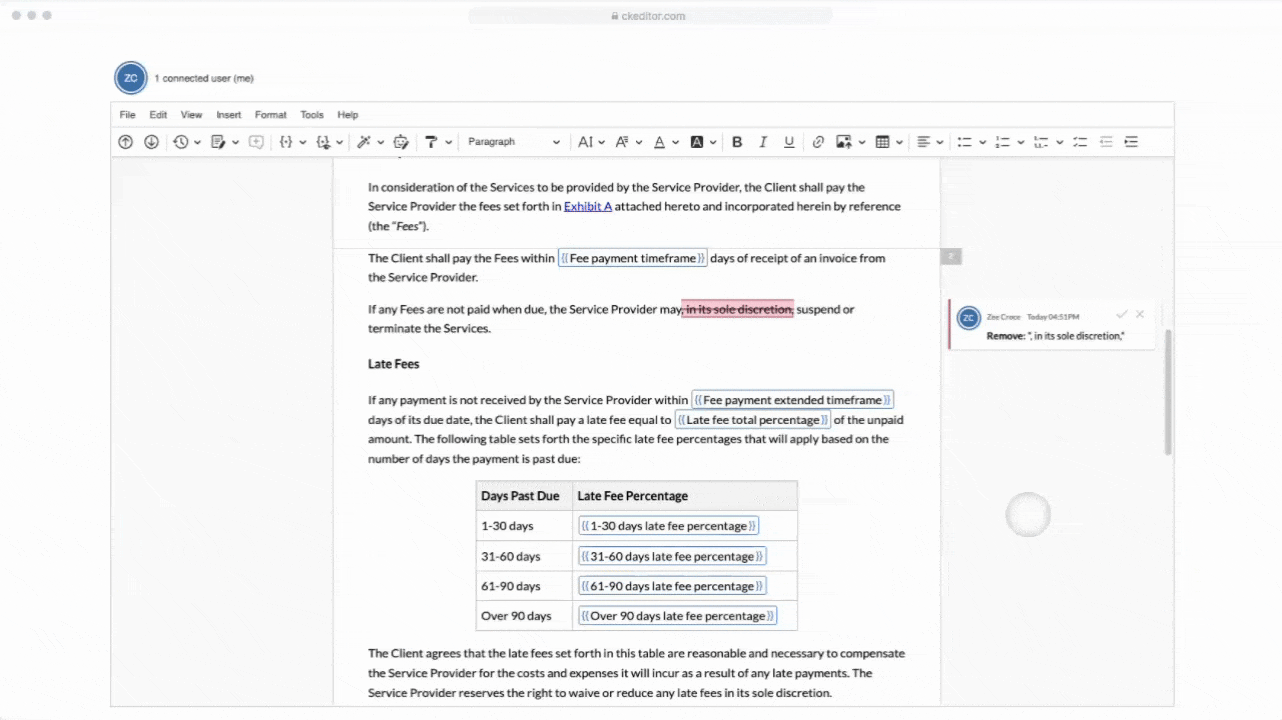Click the struck-through "in its sole discretion" suggestion
Screen dimensions: 1282x720
click(738, 309)
